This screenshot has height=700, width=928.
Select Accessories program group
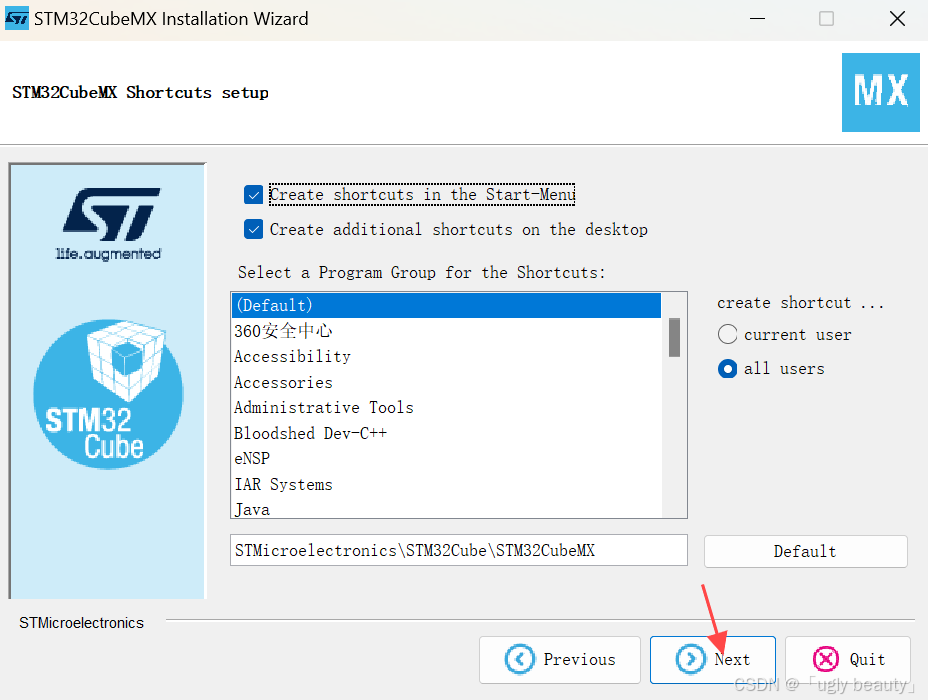click(x=446, y=382)
